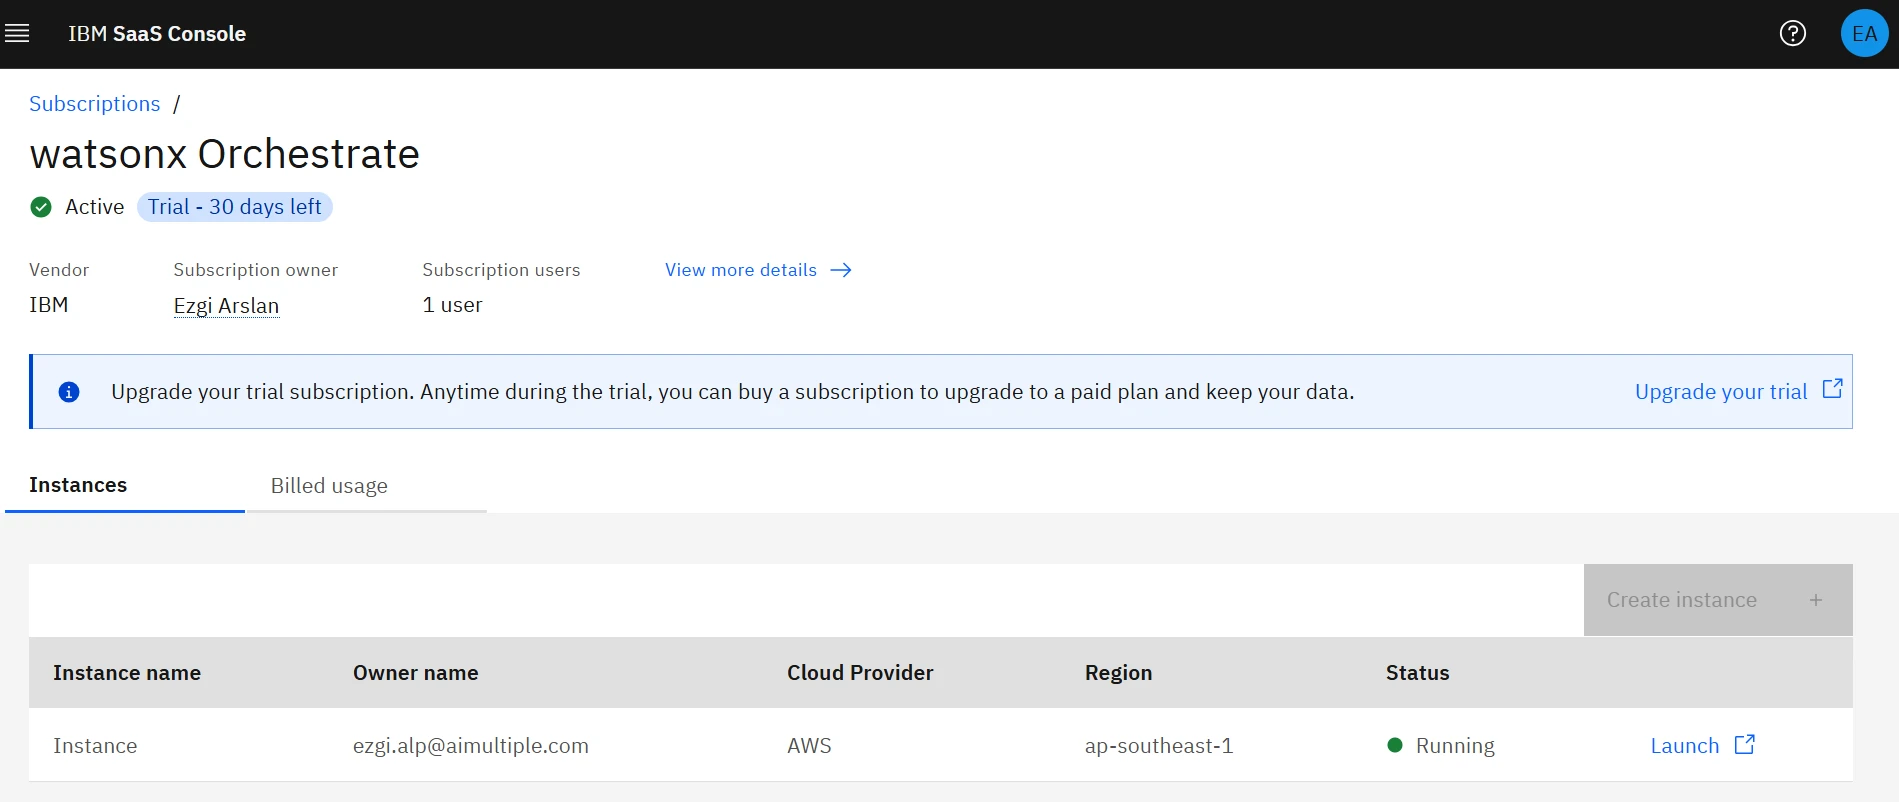Click the Owner name column header
Viewport: 1899px width, 802px height.
point(416,673)
